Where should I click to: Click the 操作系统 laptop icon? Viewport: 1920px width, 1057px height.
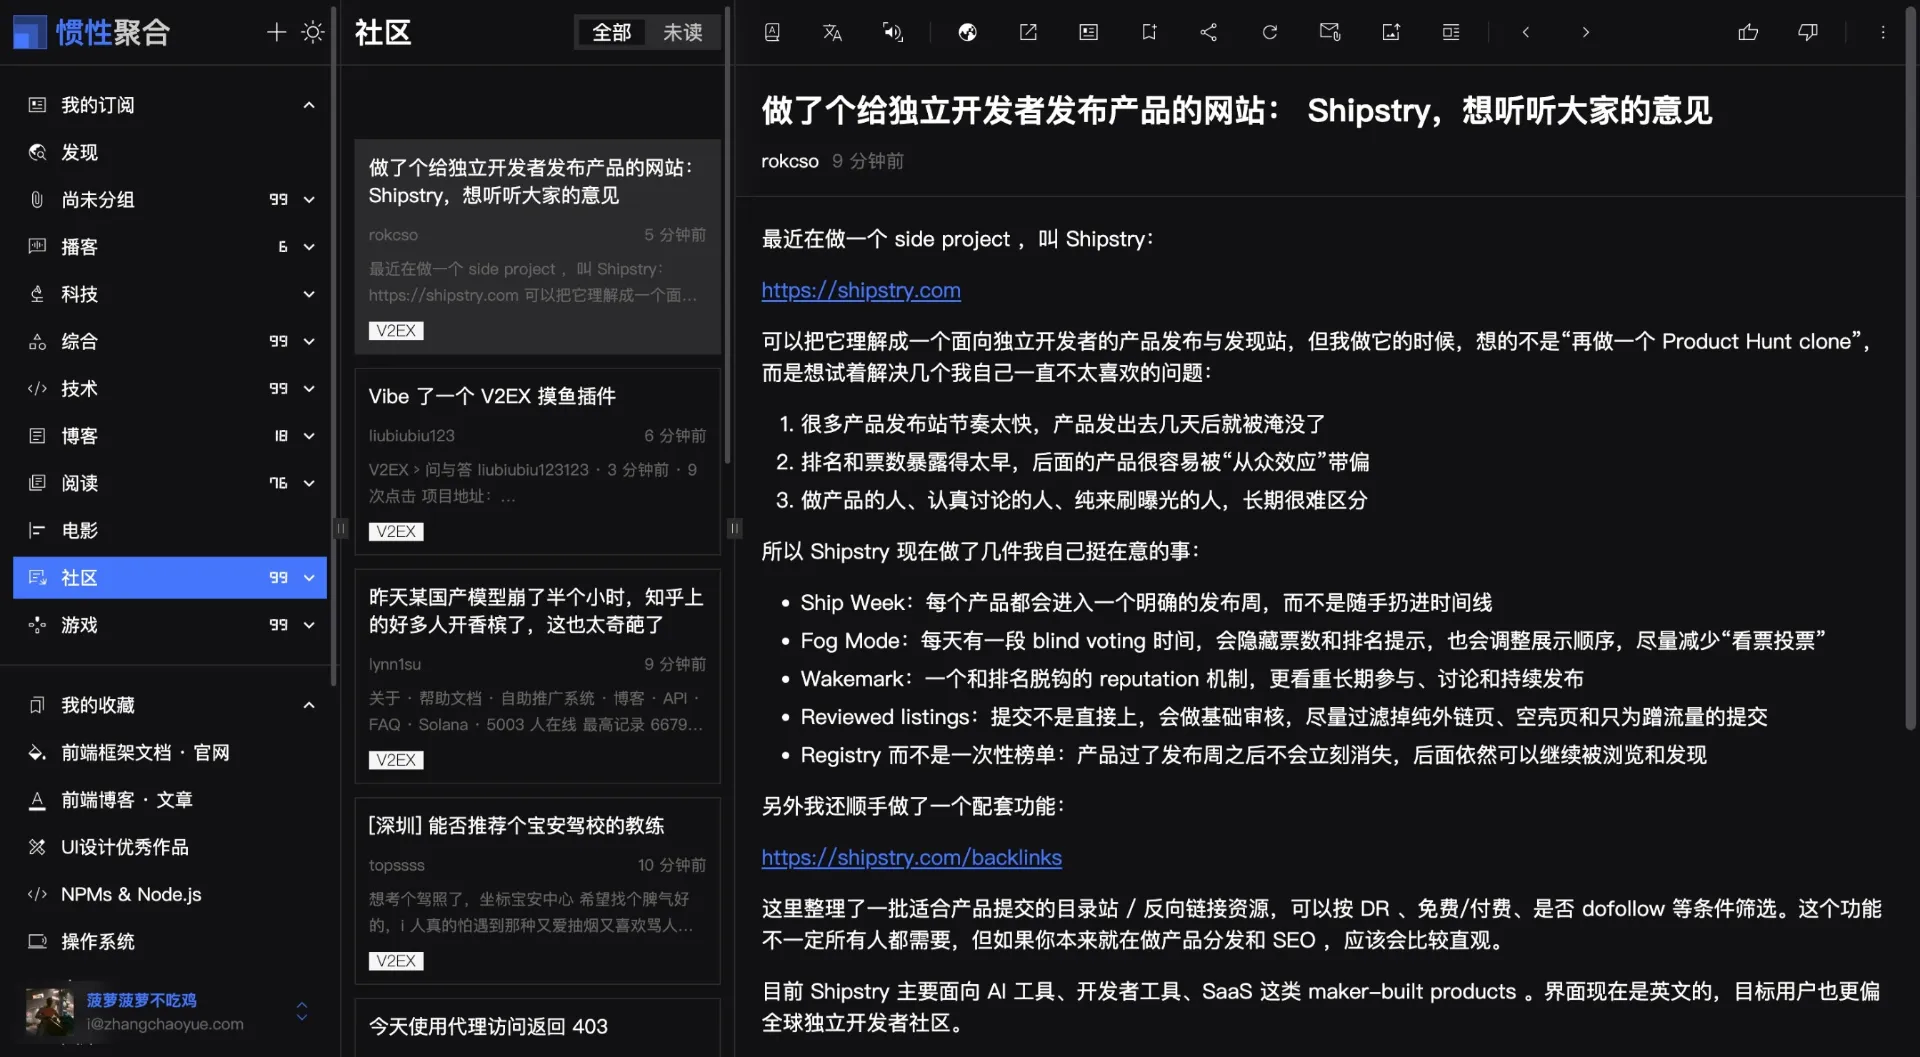coord(37,941)
